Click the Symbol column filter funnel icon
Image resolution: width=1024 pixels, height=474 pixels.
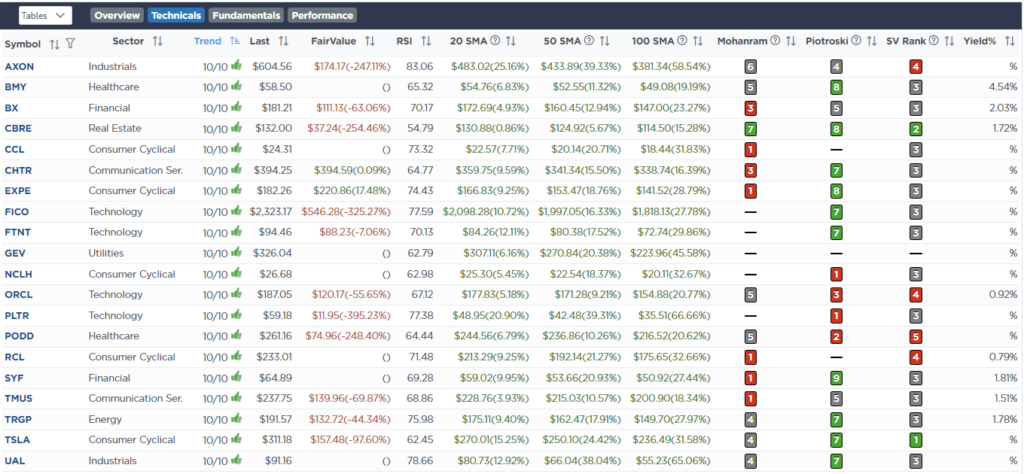point(71,43)
